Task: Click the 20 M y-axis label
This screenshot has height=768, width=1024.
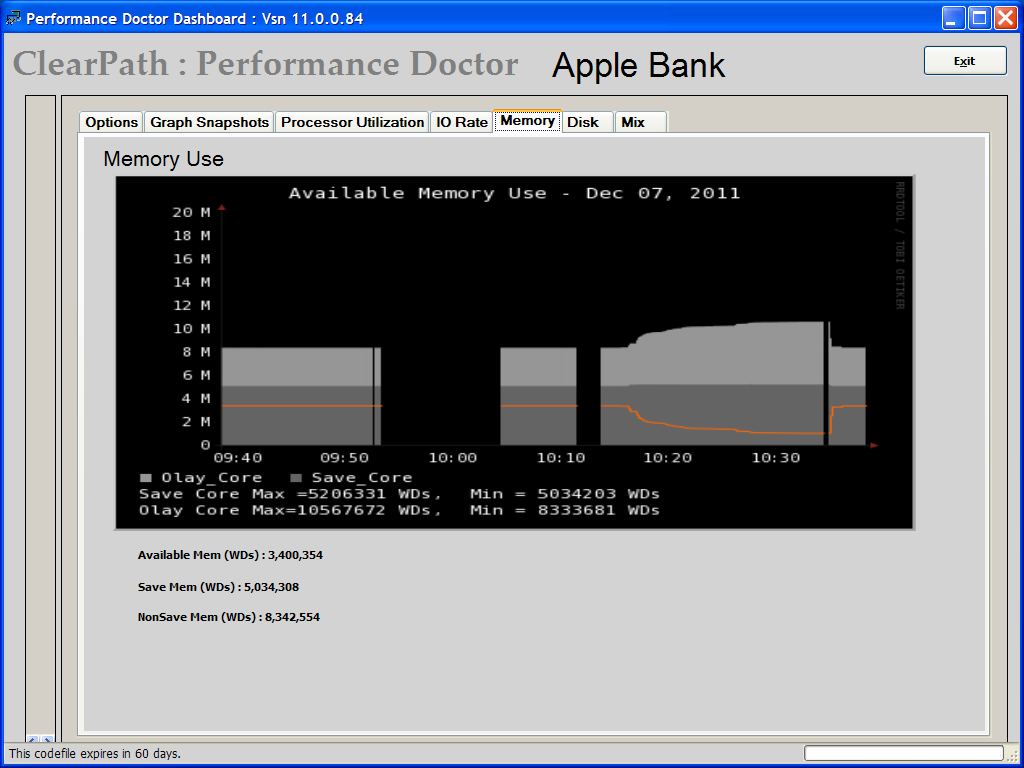Action: (191, 212)
